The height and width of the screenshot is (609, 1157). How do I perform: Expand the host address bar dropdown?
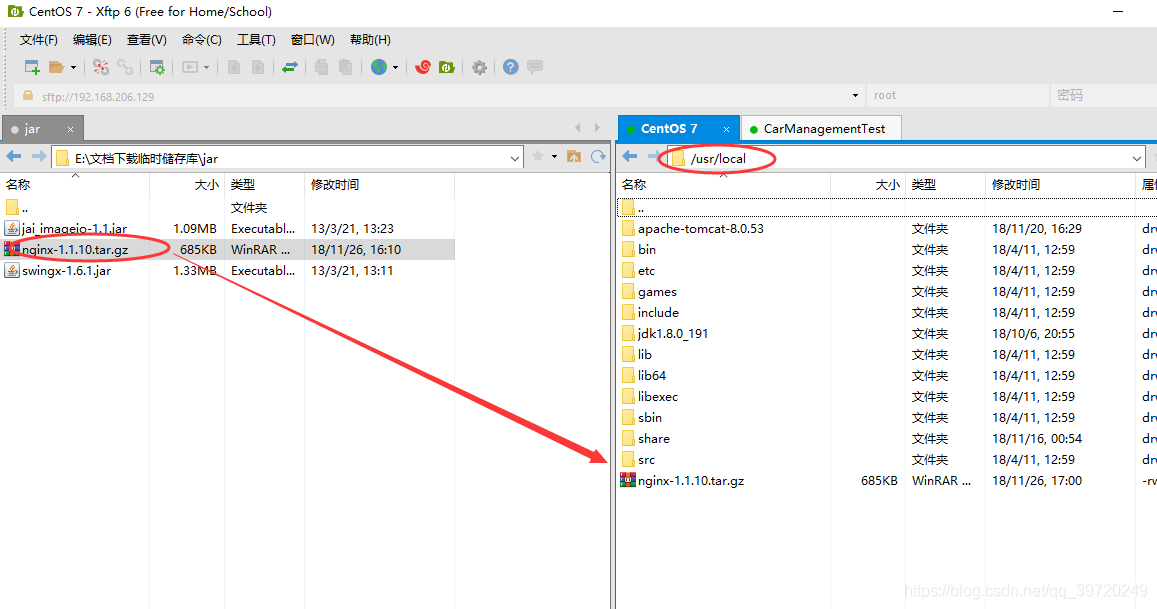coord(855,95)
